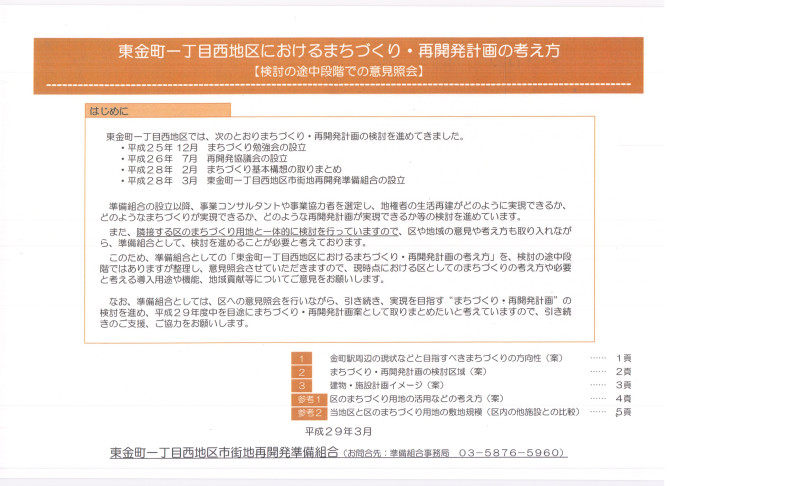Click the opening sentence 東金町一丁目西地区では、次のとおり
The height and width of the screenshot is (486, 800).
click(x=285, y=136)
